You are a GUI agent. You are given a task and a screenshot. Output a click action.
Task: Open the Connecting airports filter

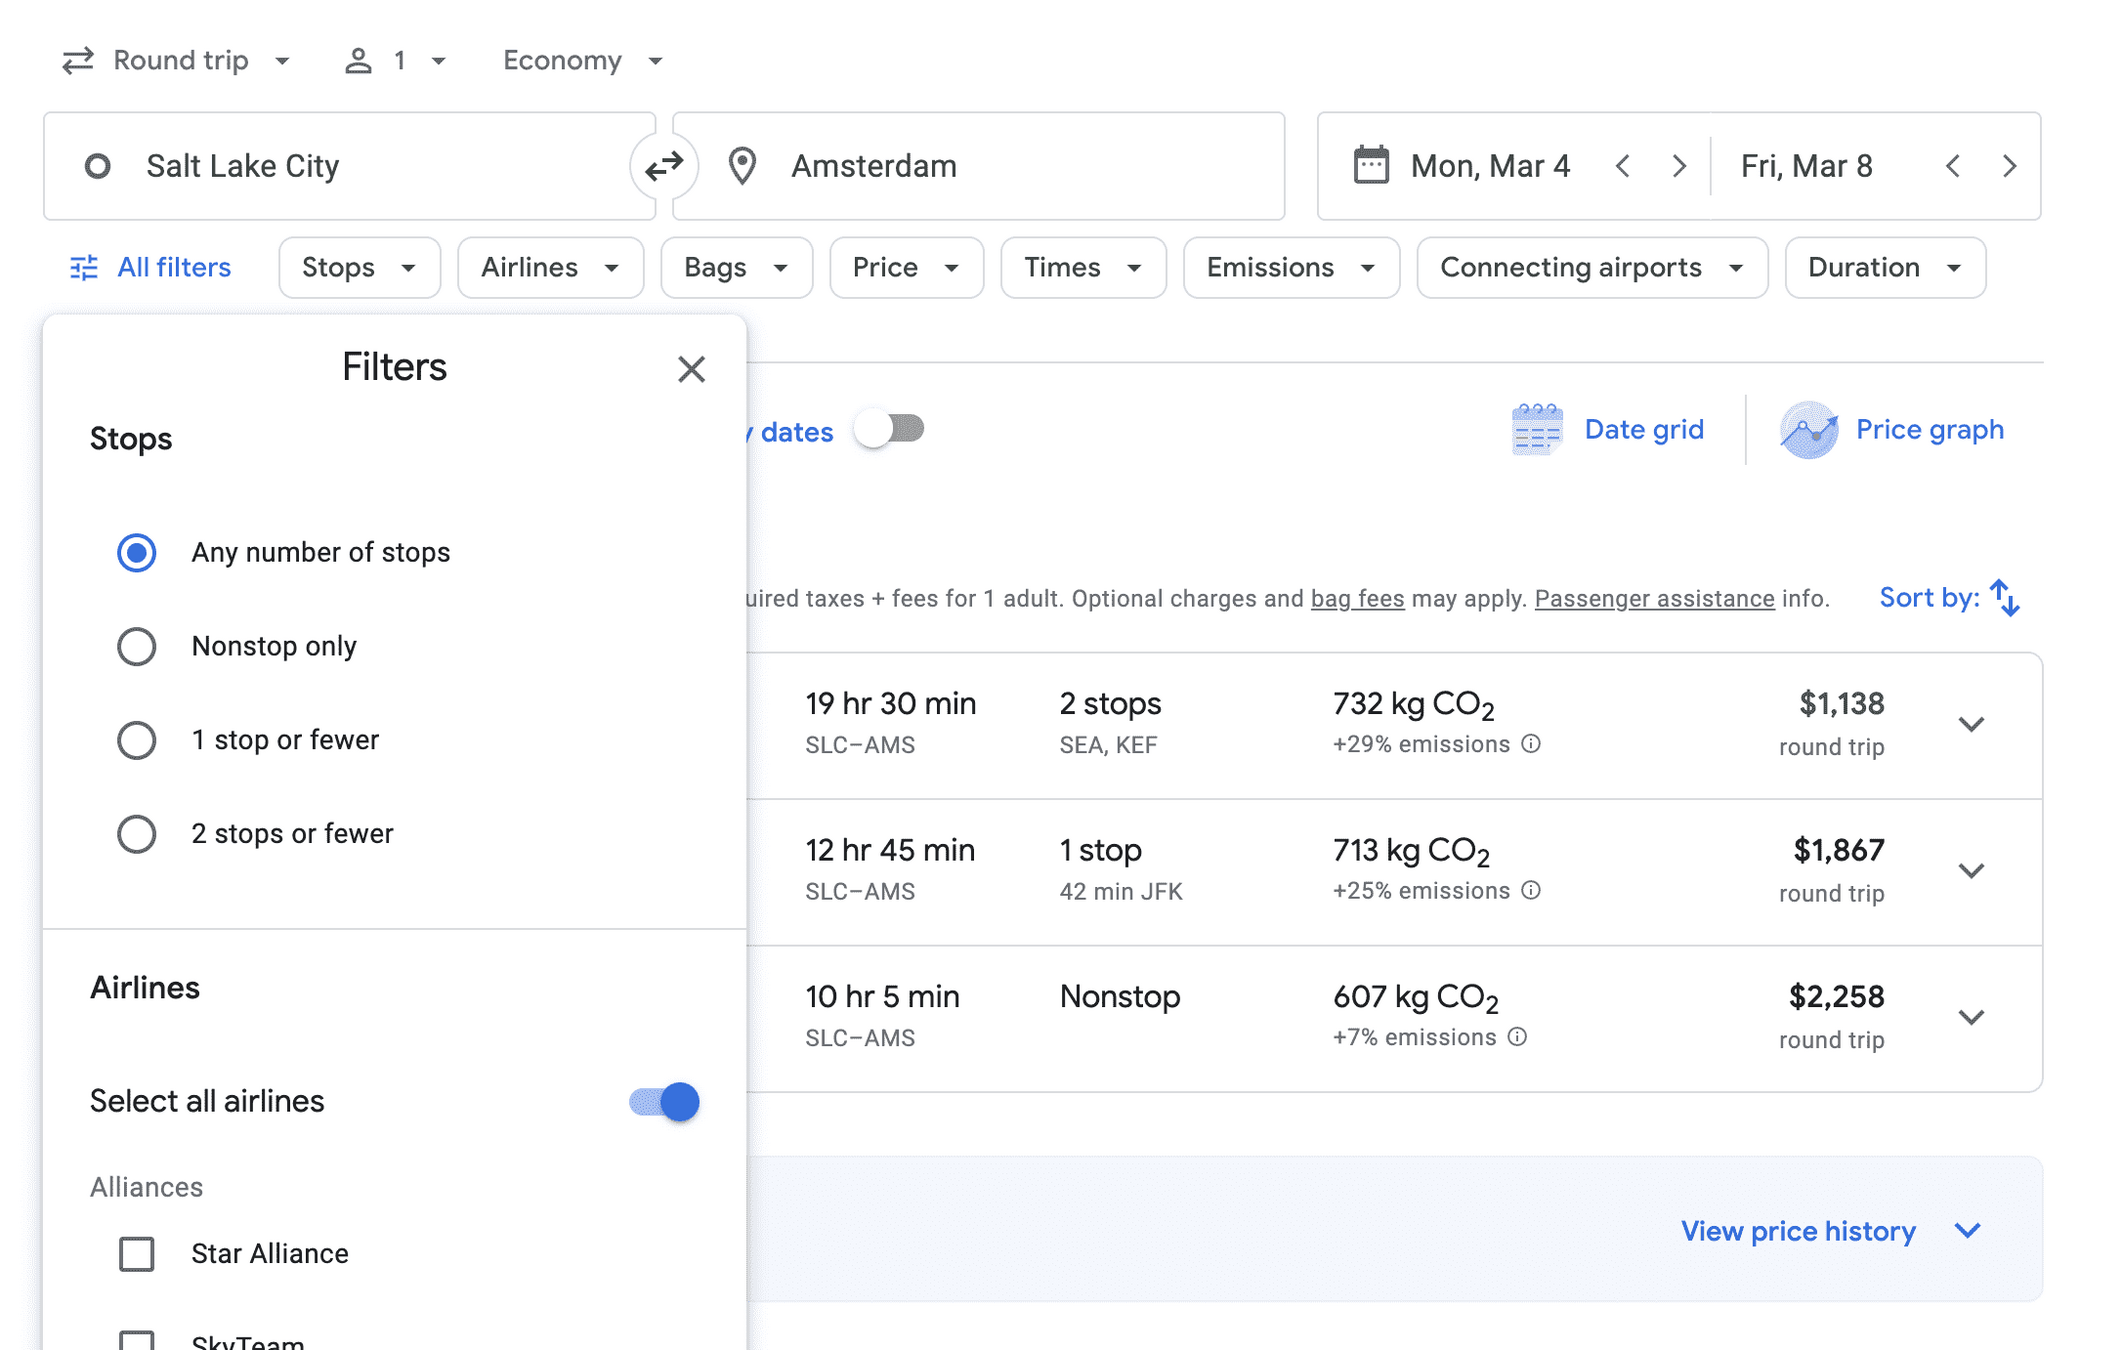click(1591, 267)
